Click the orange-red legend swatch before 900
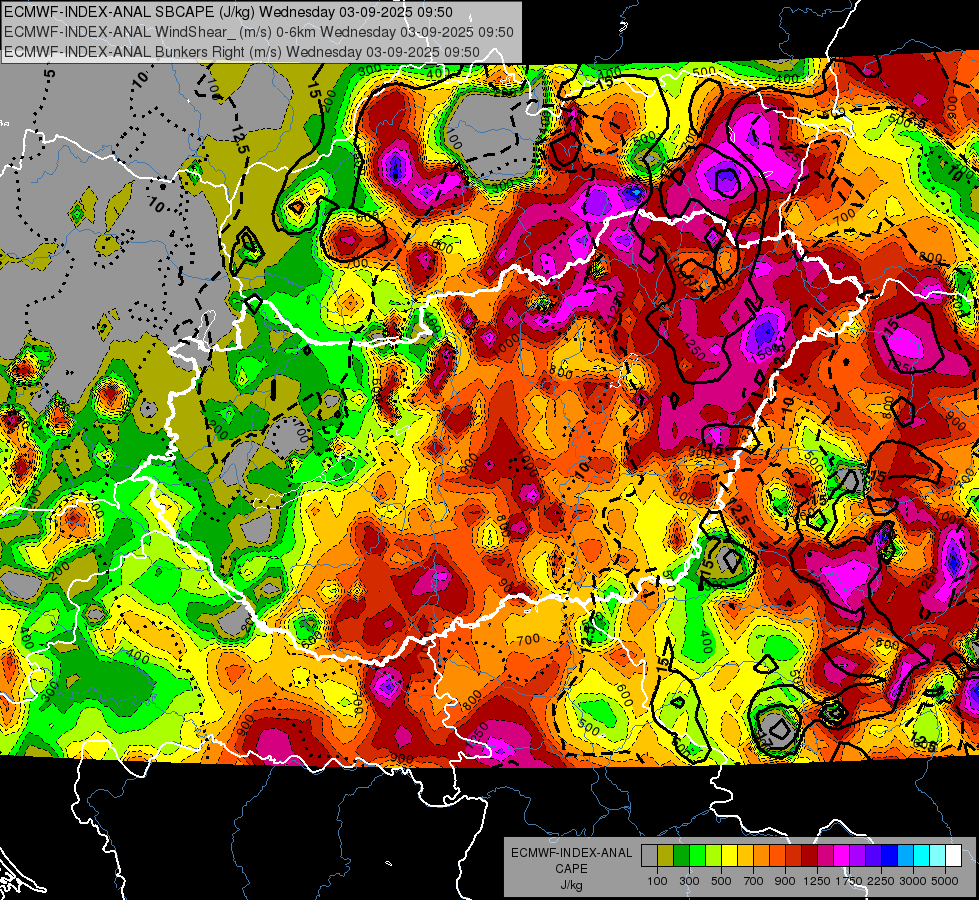This screenshot has height=900, width=979. [x=777, y=856]
